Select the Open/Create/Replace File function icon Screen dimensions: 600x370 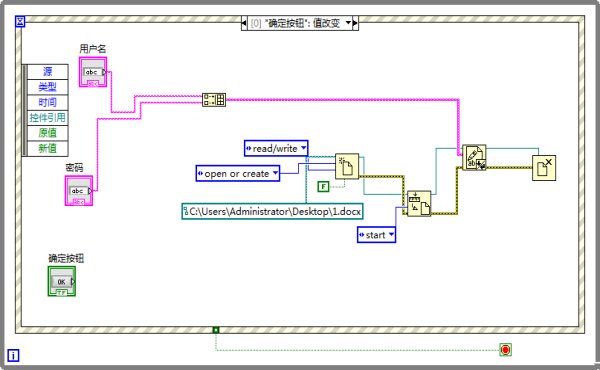click(x=347, y=166)
